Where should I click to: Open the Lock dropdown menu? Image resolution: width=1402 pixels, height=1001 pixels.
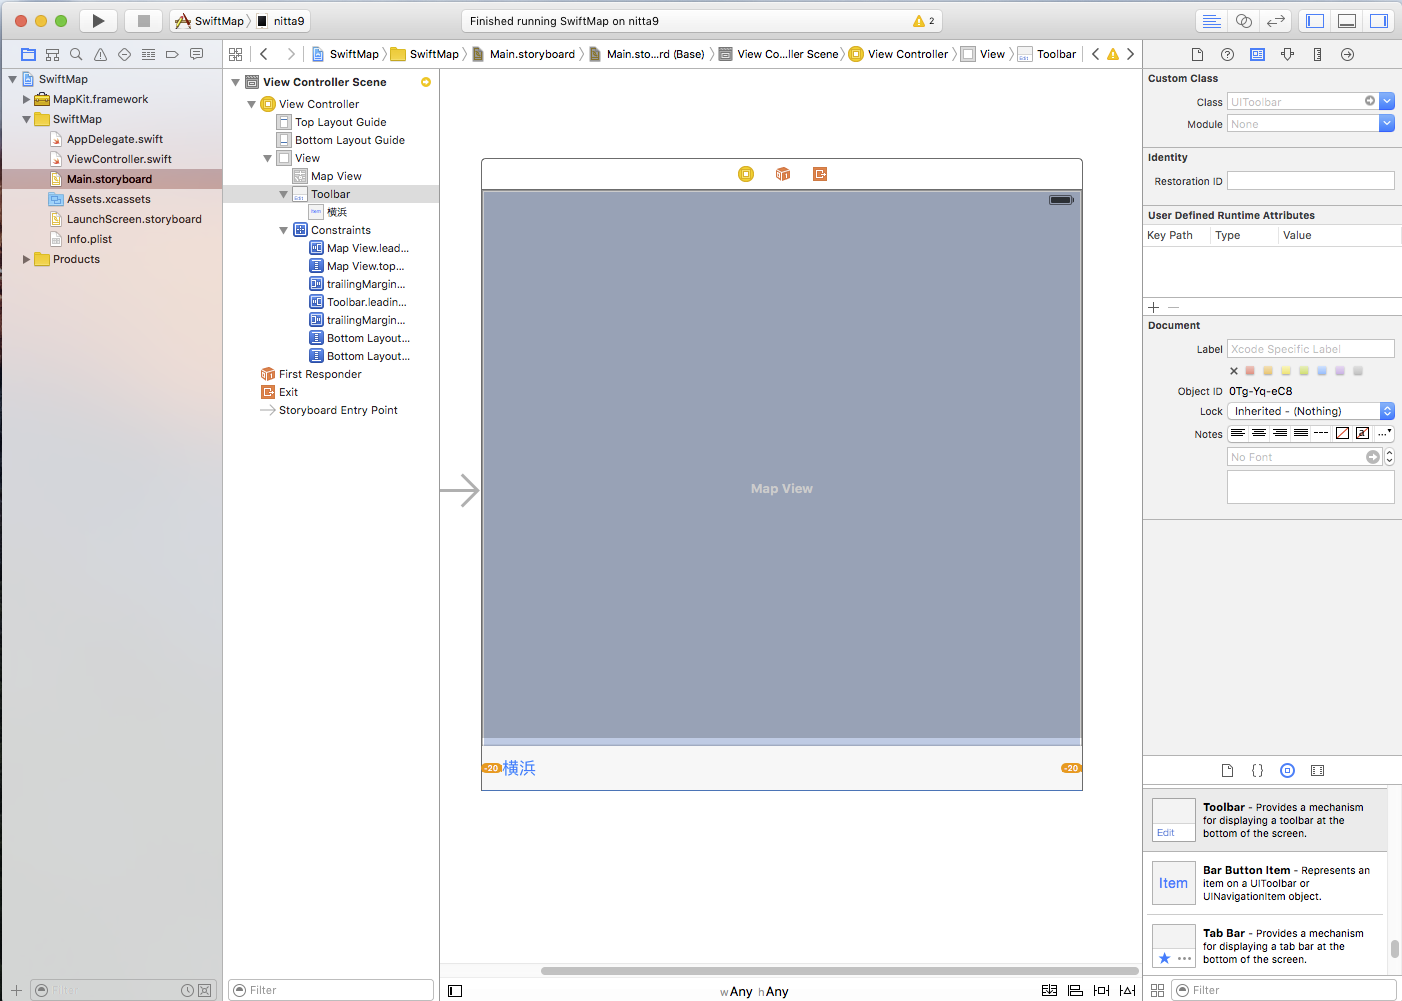(1310, 411)
